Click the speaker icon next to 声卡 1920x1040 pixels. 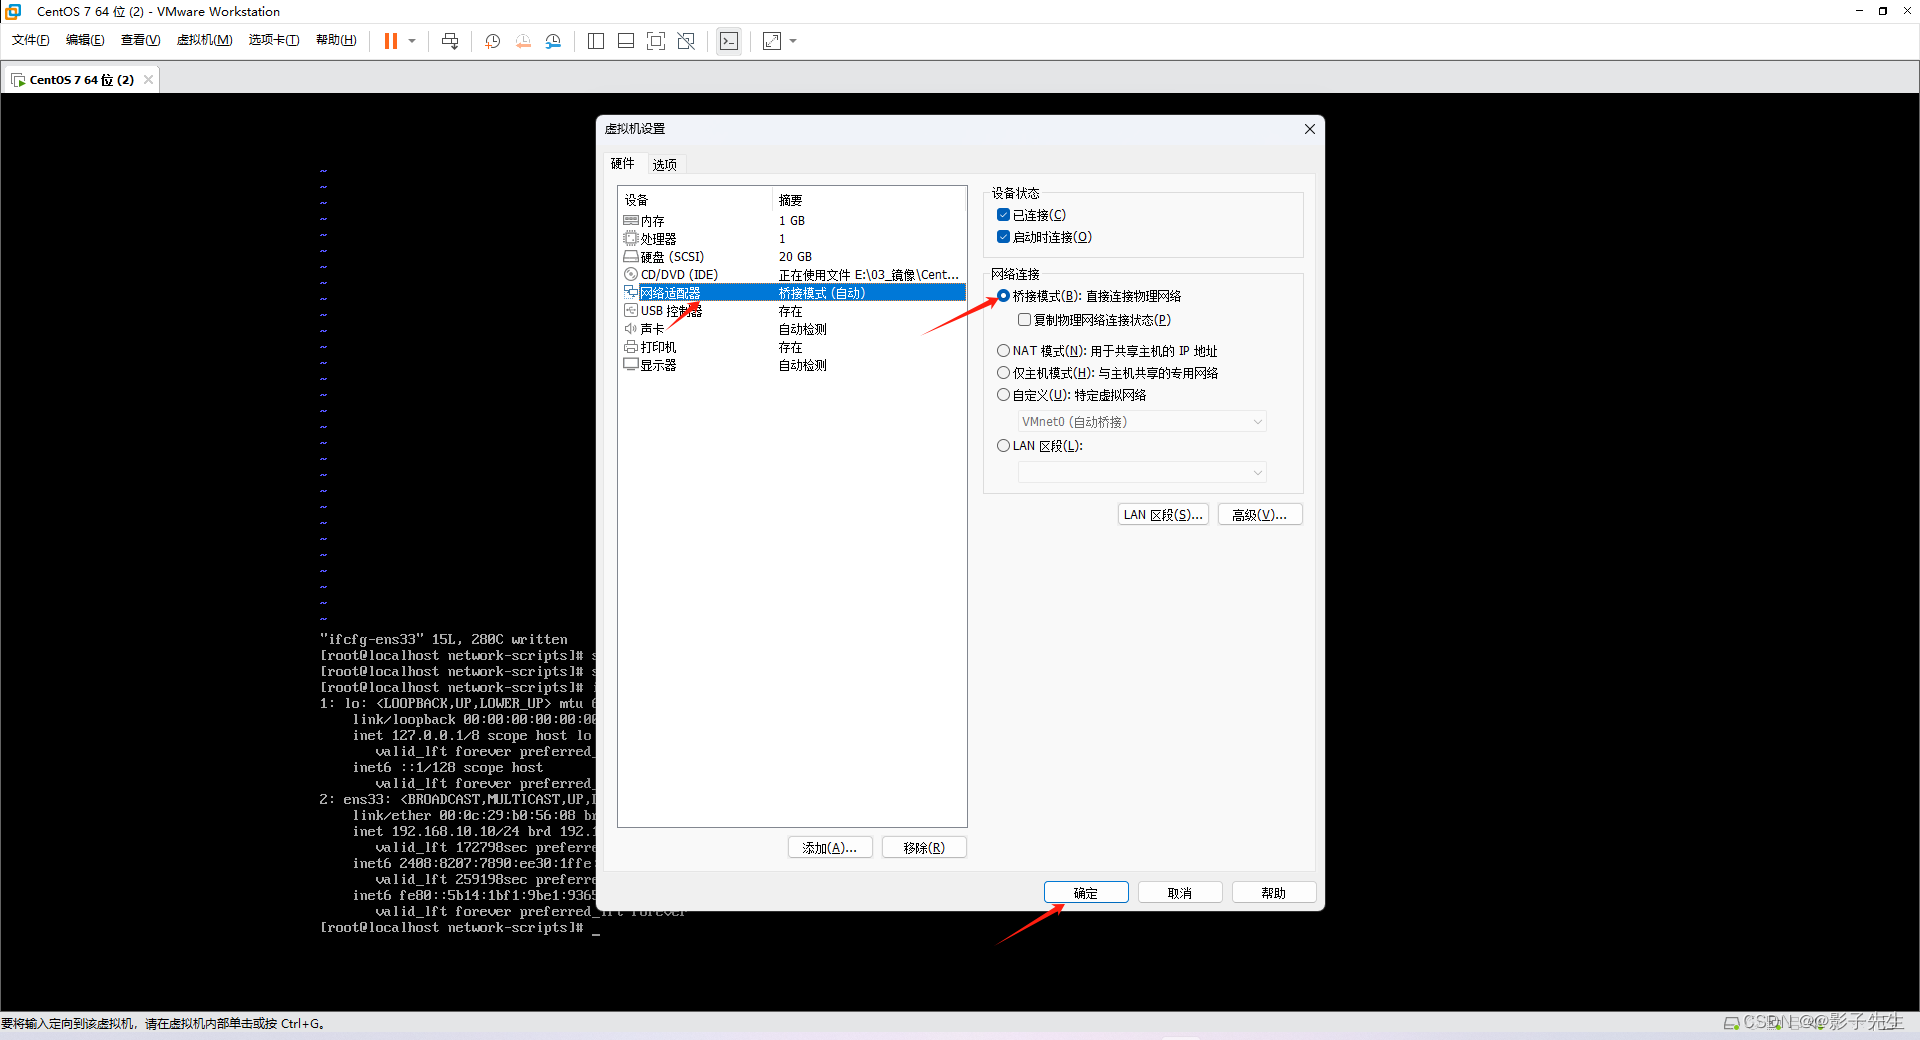tap(631, 328)
